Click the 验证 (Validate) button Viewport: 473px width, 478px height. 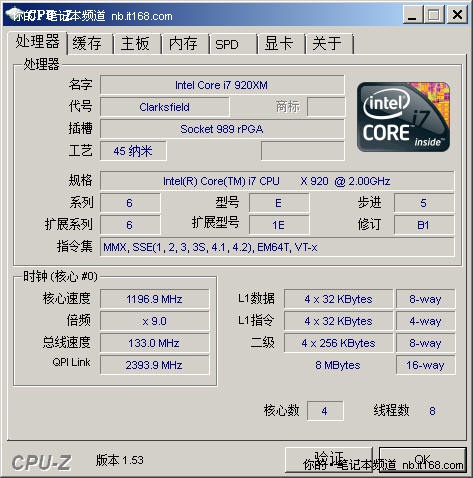click(329, 460)
